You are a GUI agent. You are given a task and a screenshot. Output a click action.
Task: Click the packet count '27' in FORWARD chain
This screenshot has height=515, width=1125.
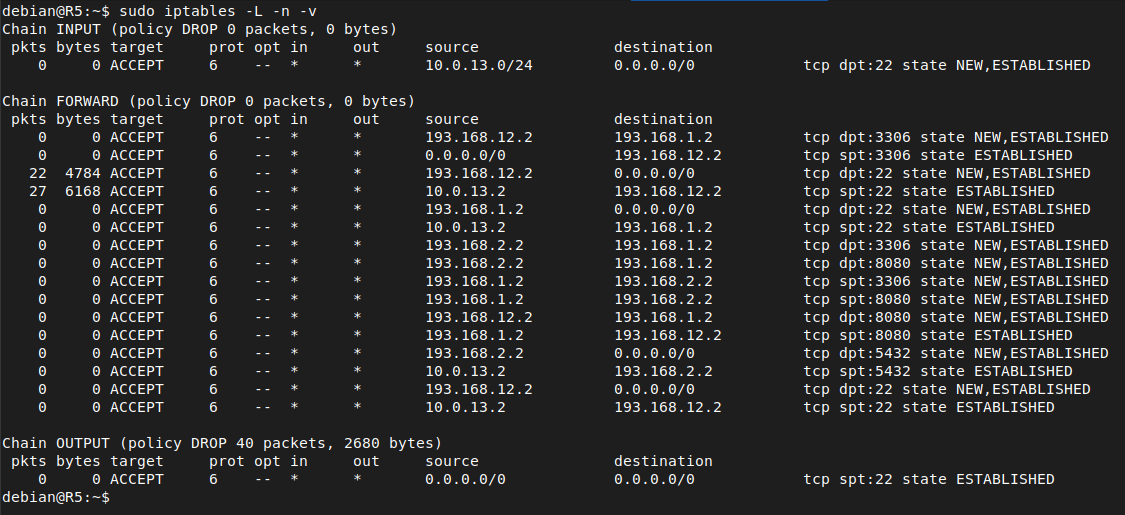click(x=38, y=191)
